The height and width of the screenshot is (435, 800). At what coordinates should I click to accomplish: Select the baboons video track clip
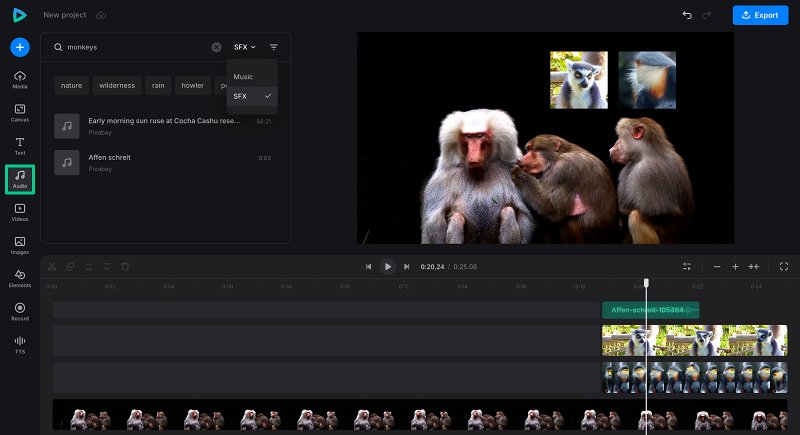point(420,416)
